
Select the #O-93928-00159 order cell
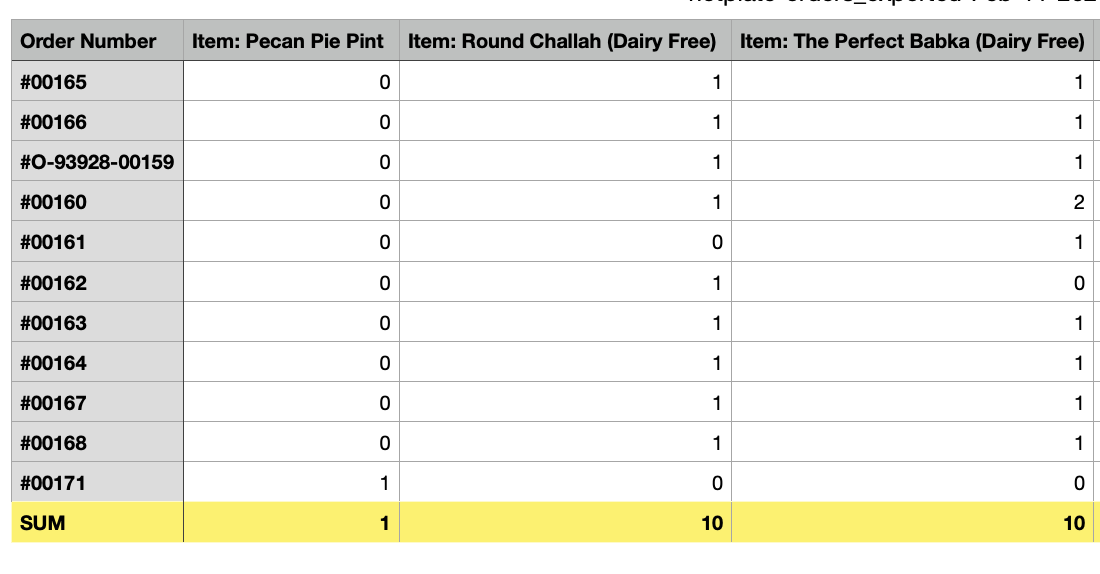pos(97,162)
